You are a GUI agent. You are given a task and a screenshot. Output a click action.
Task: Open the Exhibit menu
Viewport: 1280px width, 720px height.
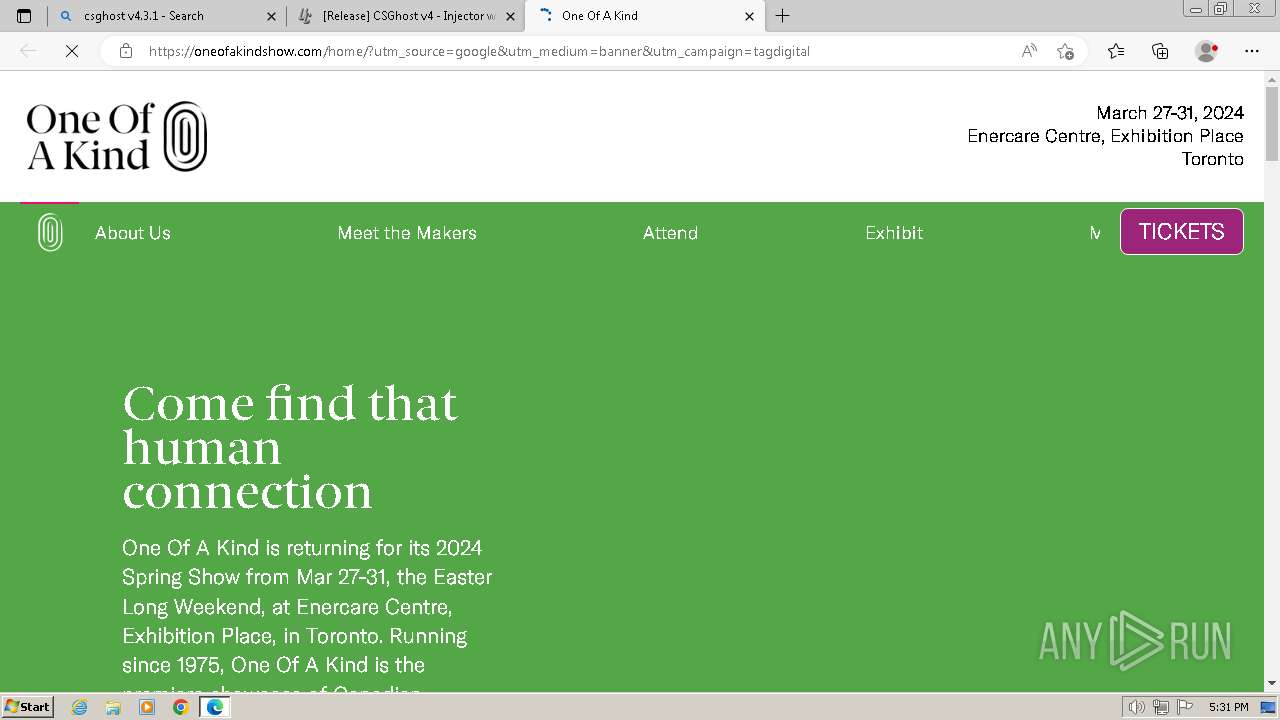pyautogui.click(x=894, y=233)
